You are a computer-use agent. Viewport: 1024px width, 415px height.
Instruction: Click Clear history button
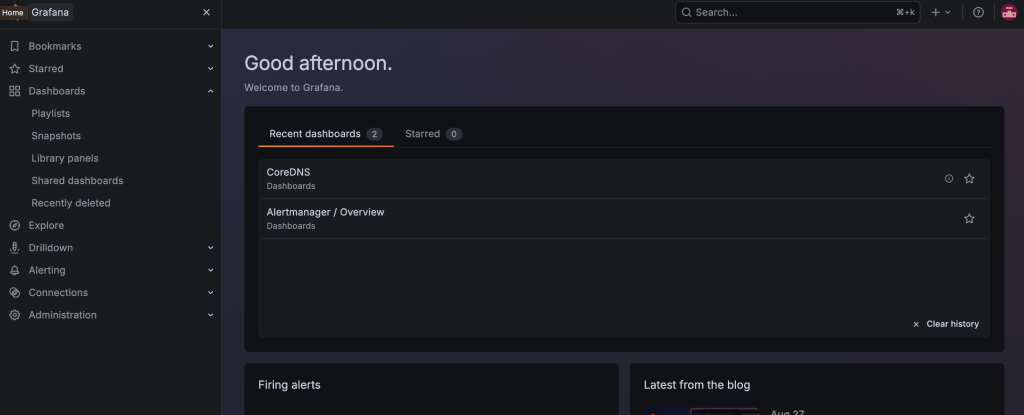(x=946, y=324)
